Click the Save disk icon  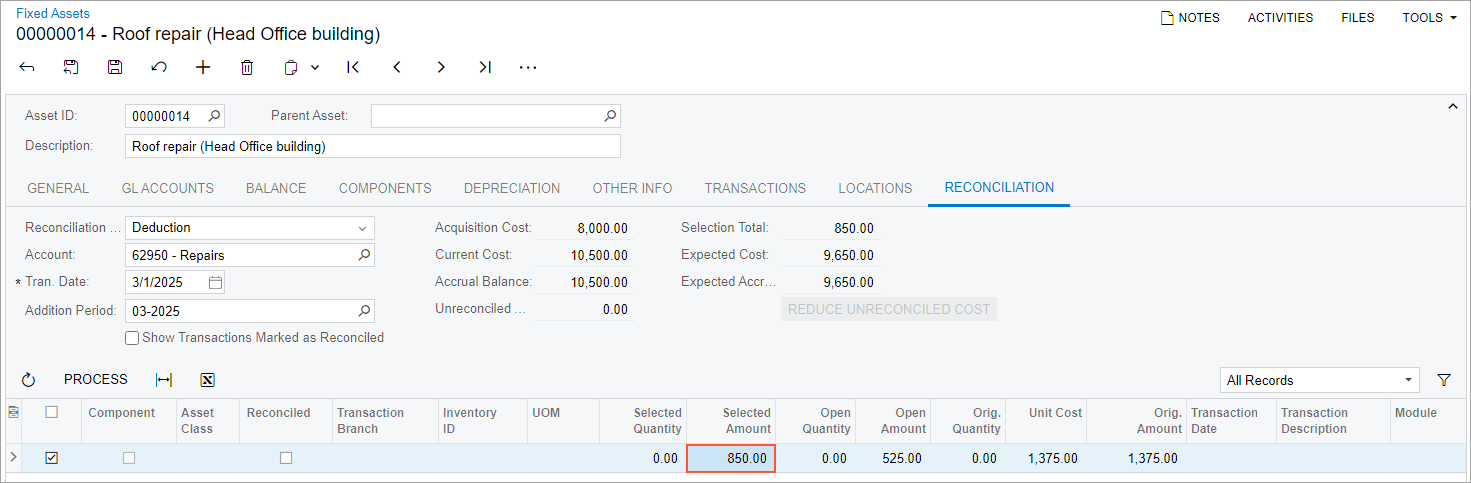click(x=115, y=67)
